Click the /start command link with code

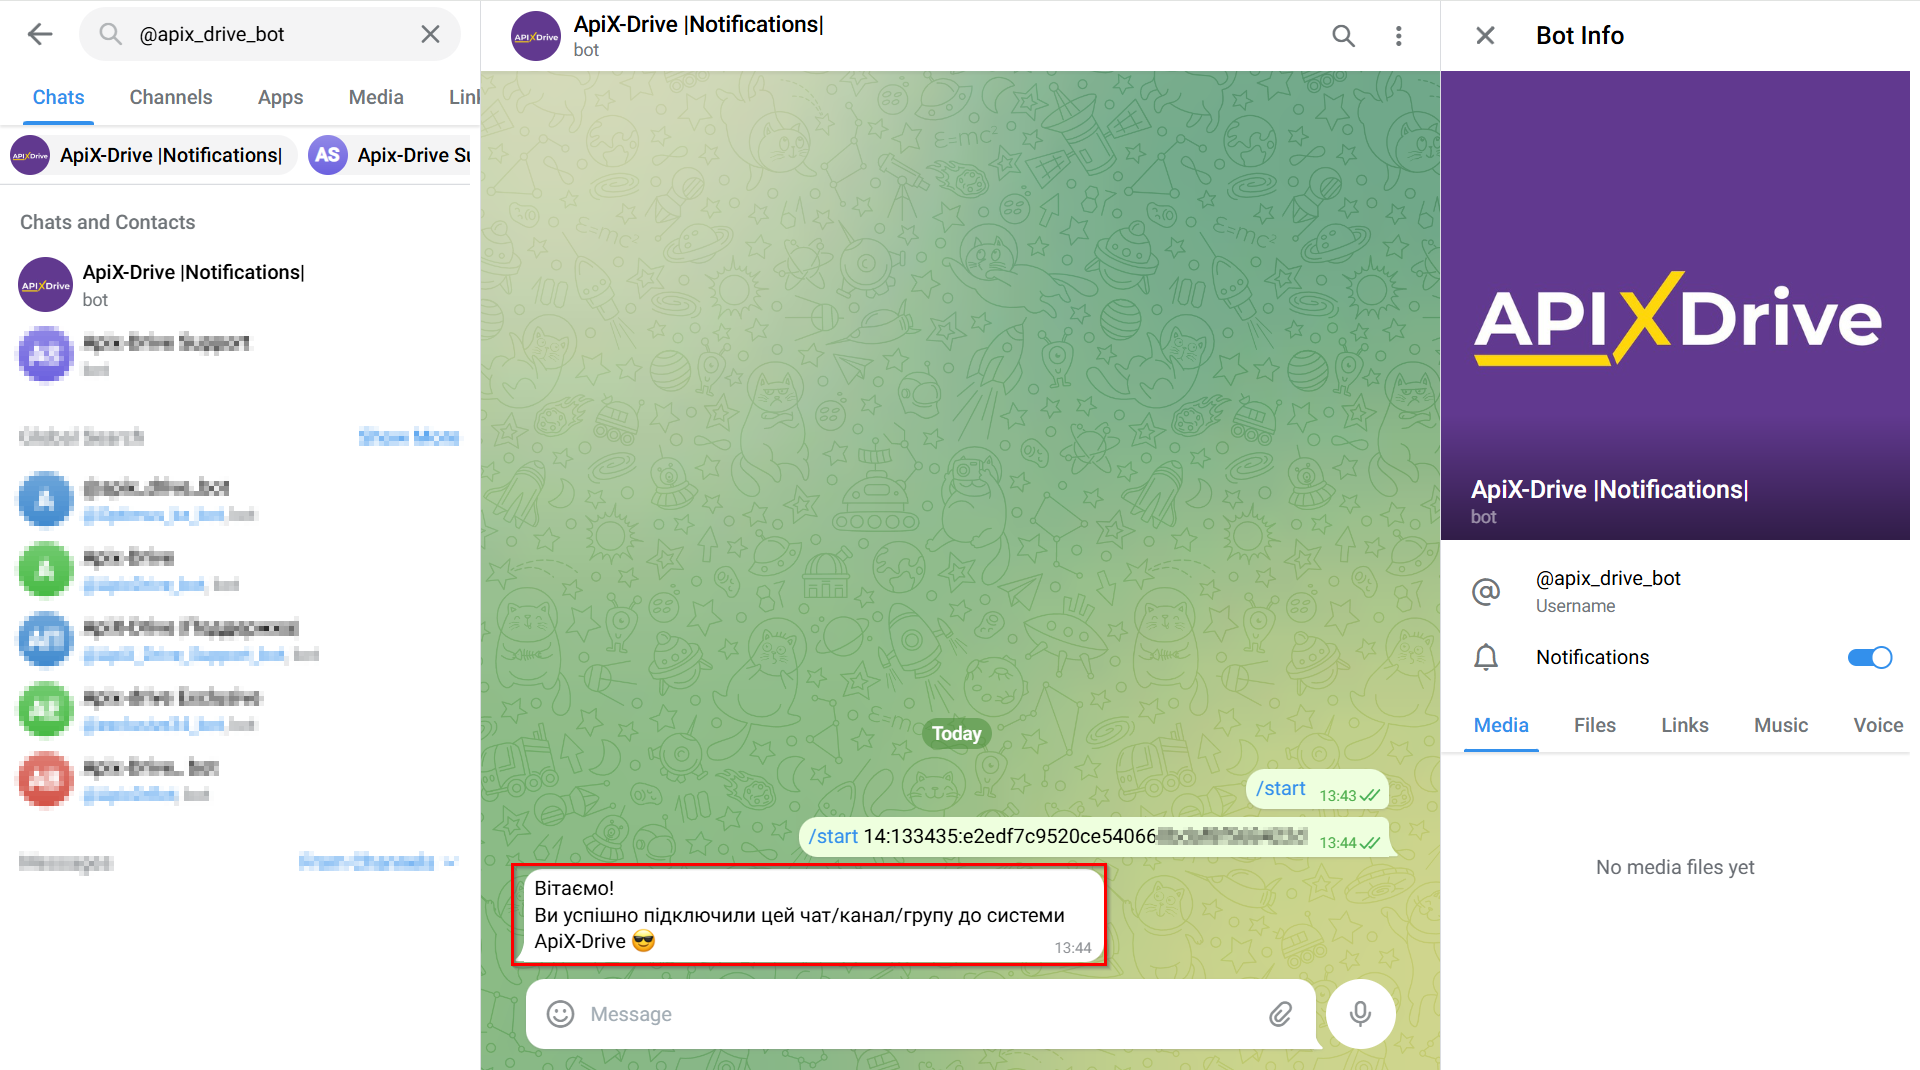point(833,836)
